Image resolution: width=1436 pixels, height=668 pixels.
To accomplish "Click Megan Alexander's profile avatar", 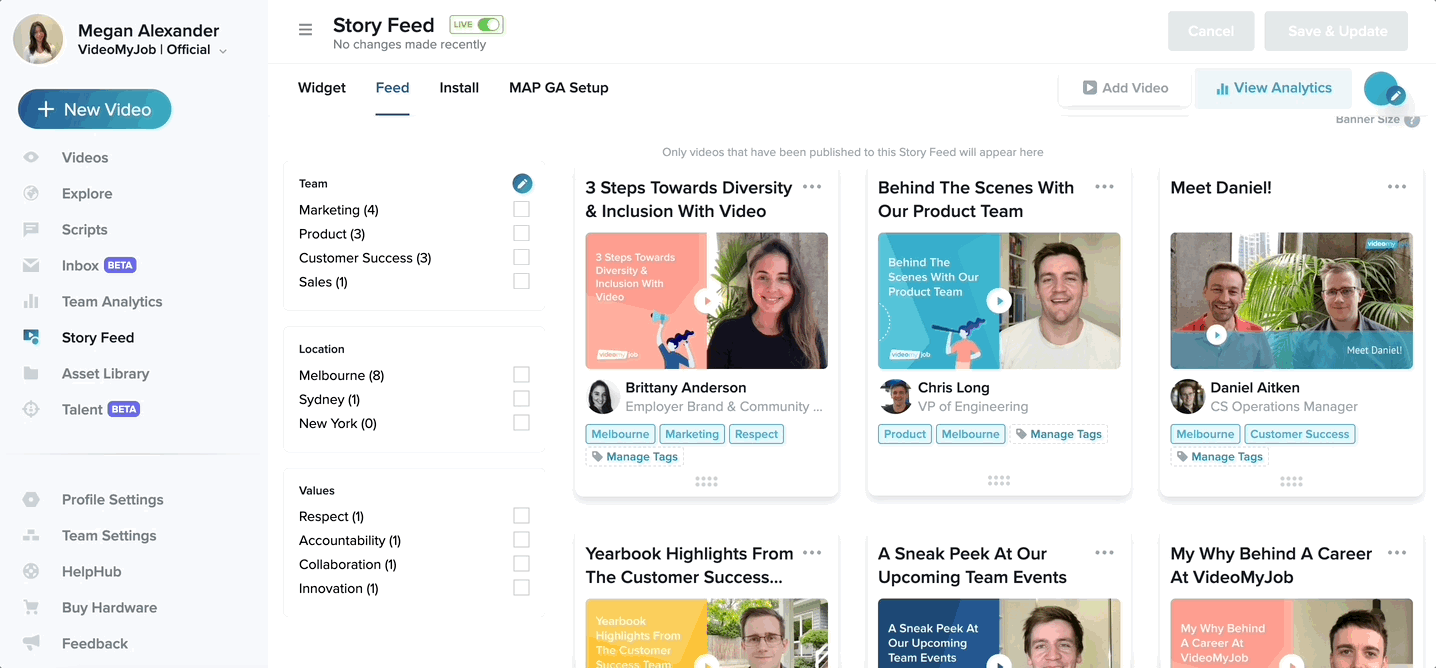I will coord(38,39).
